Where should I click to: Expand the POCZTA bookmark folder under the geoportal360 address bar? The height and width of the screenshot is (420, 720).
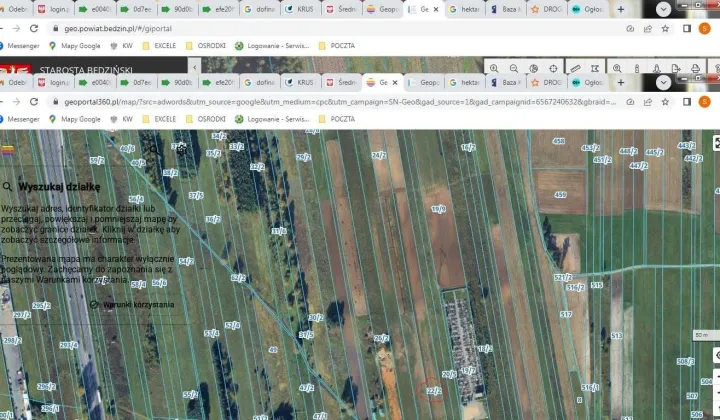point(337,118)
